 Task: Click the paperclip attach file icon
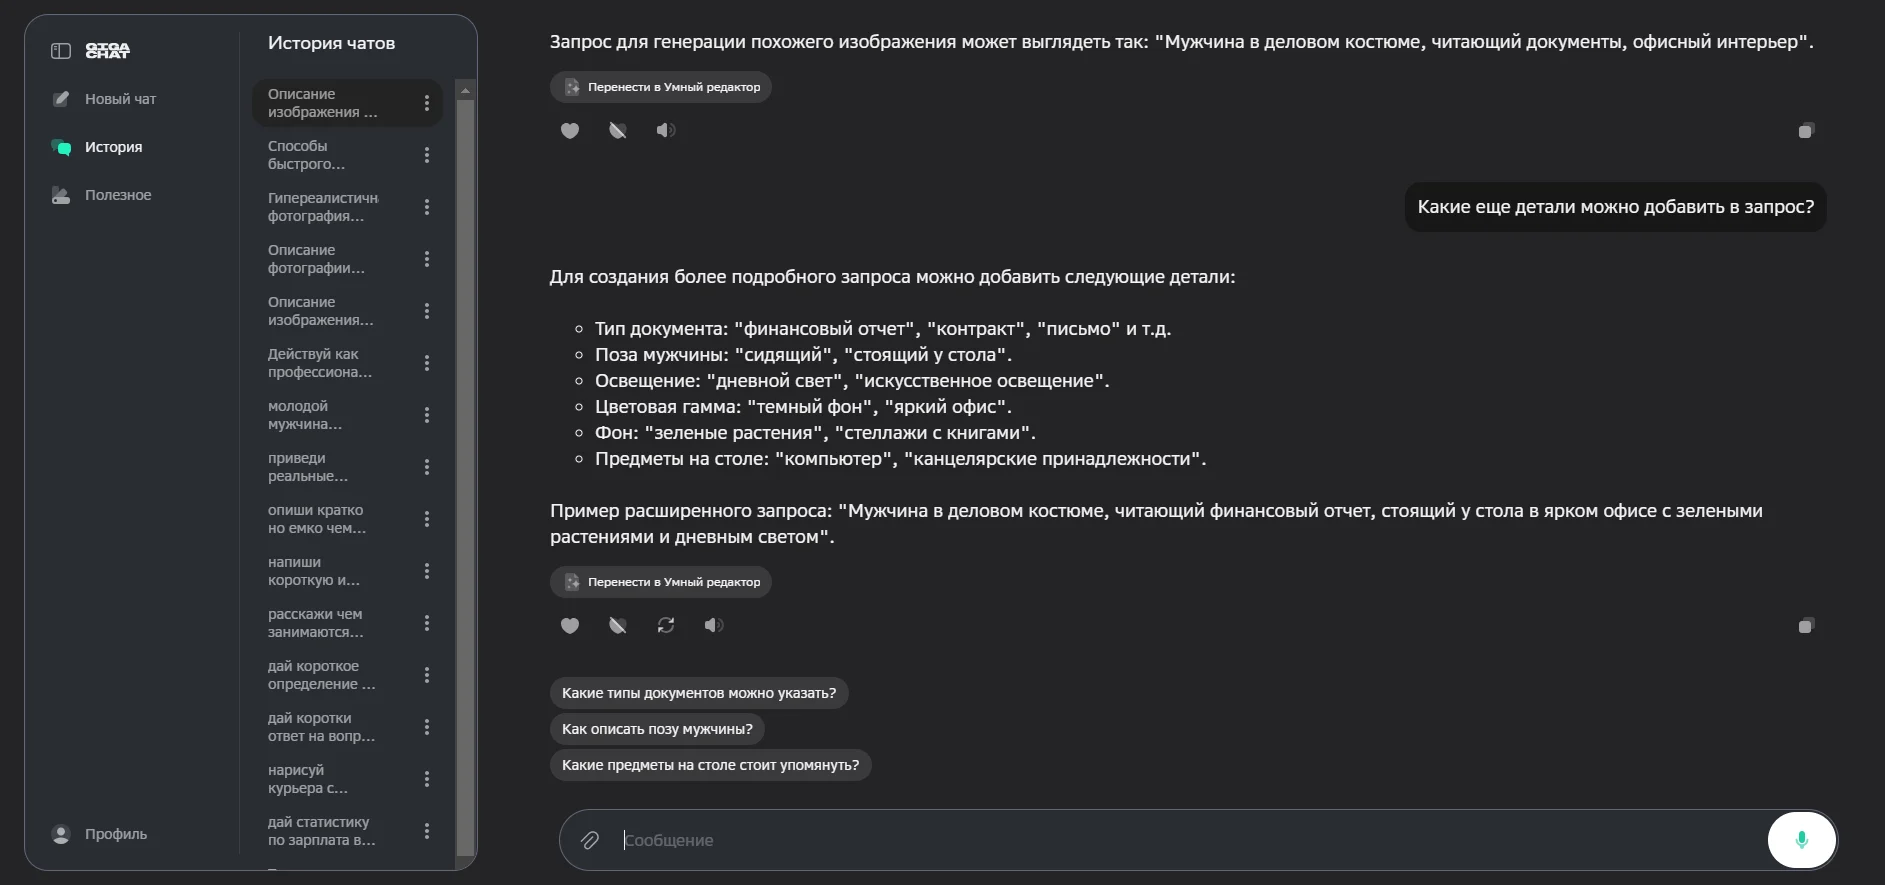pos(590,840)
